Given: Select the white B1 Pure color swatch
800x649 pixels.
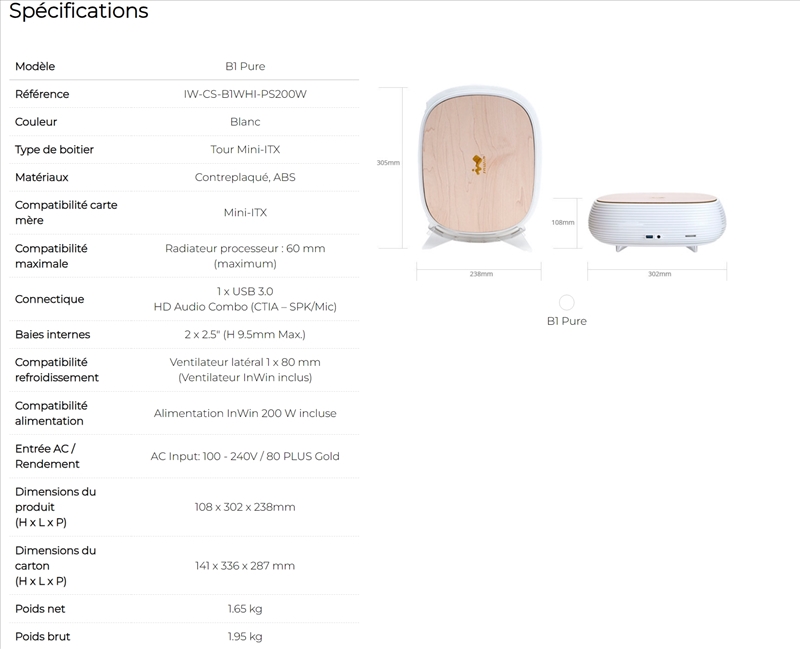Looking at the screenshot, I should 567,302.
